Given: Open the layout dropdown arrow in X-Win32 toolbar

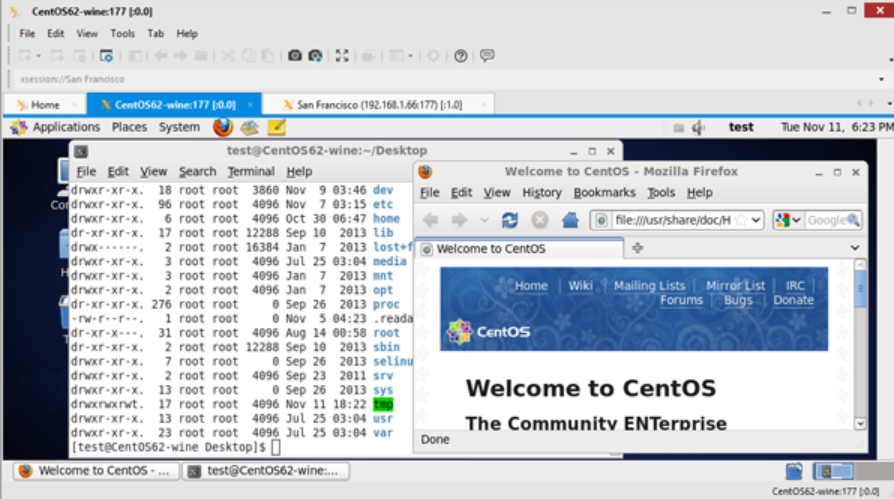Looking at the screenshot, I should pos(410,56).
